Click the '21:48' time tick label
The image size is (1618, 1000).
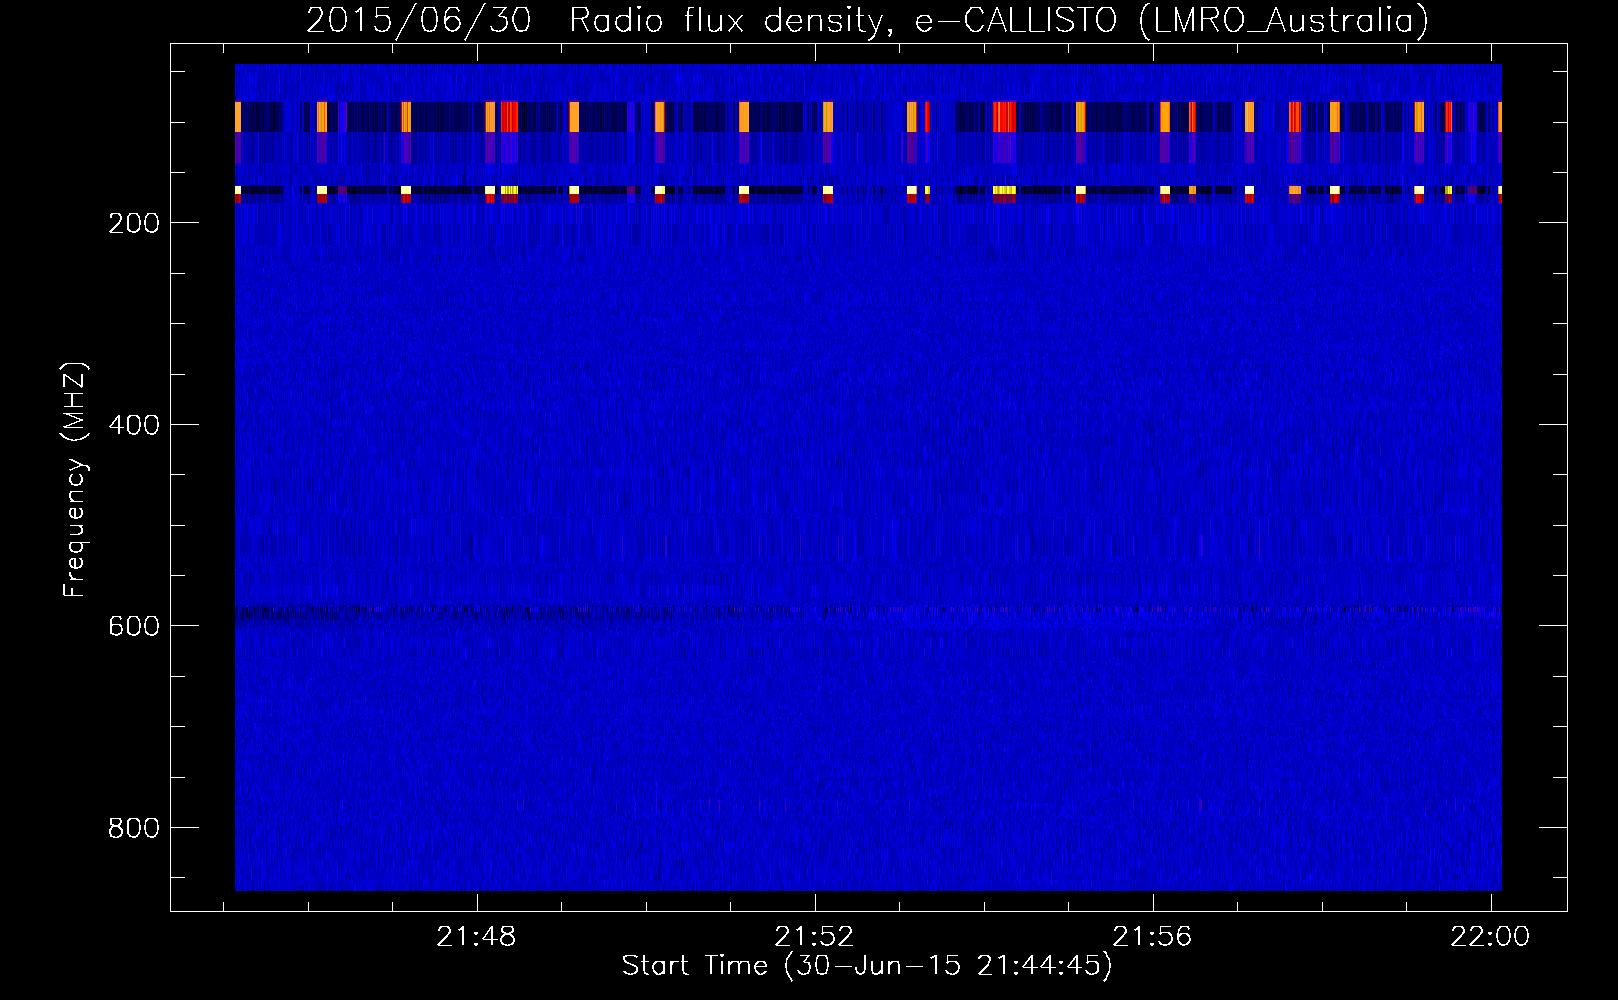tap(477, 937)
